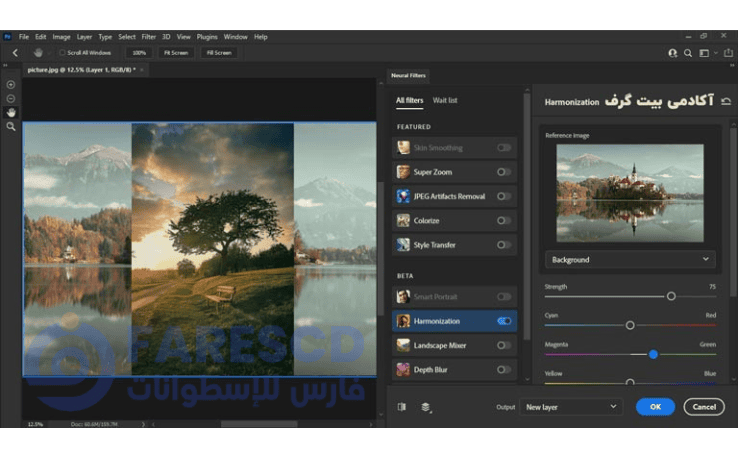Click the Harmonization filter thumbnail icon

coord(403,321)
